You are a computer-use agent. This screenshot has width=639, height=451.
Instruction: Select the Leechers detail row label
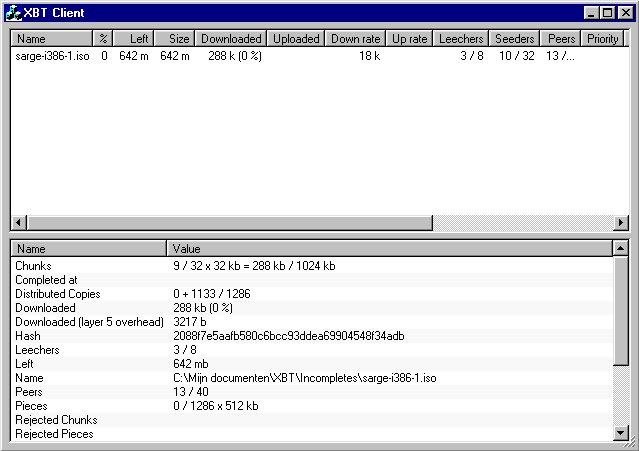click(x=37, y=350)
